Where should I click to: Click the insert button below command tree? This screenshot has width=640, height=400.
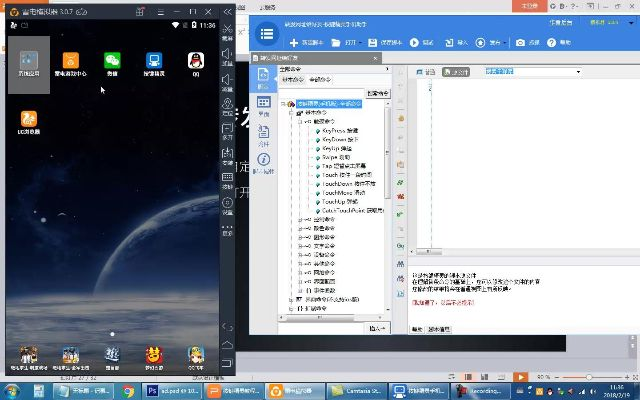(377, 328)
